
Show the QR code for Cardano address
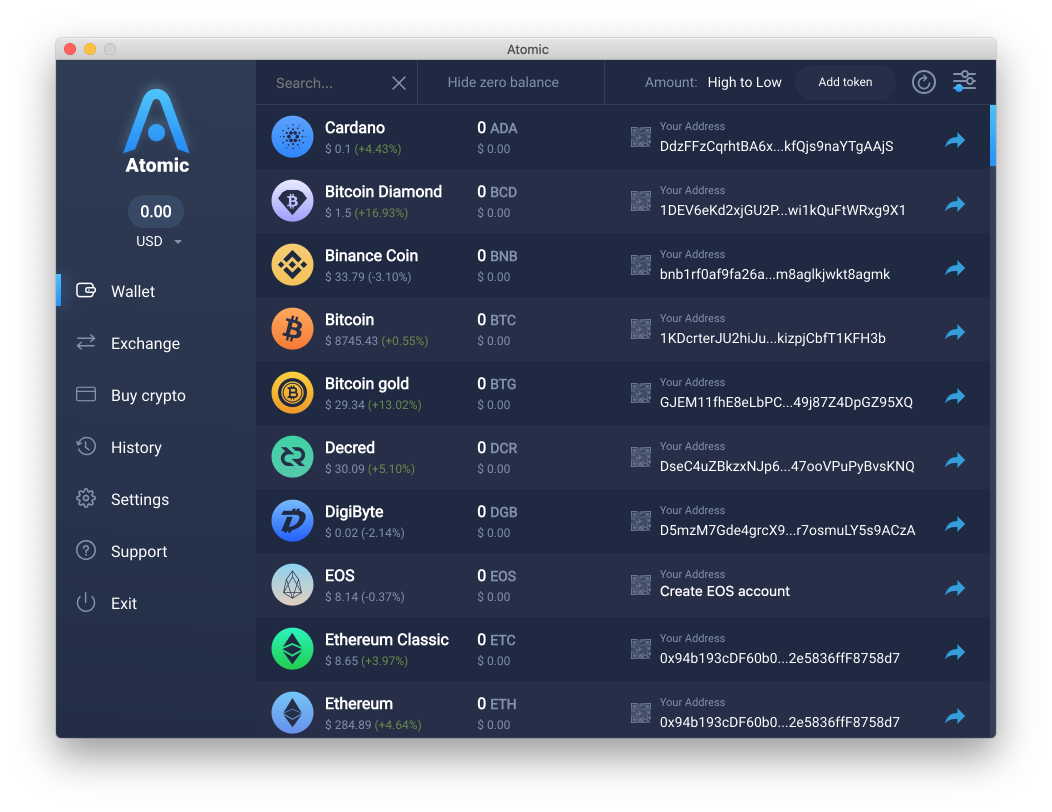641,137
